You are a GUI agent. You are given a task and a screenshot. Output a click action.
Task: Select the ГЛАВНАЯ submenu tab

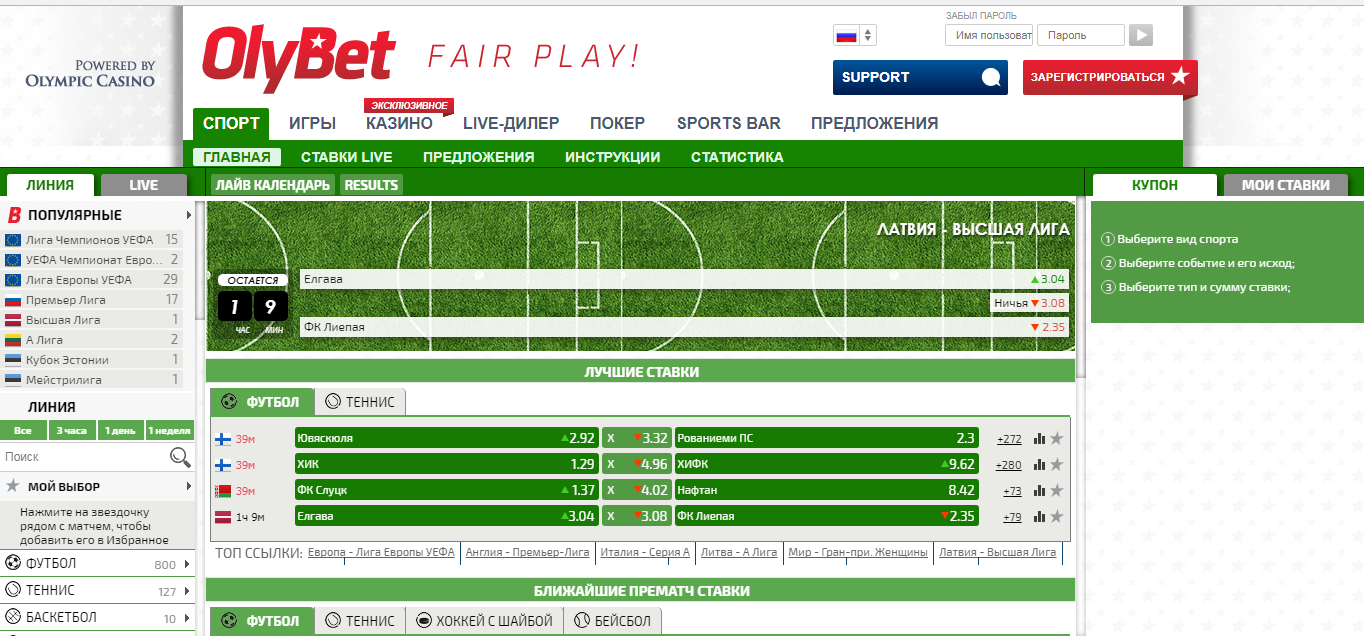click(237, 157)
